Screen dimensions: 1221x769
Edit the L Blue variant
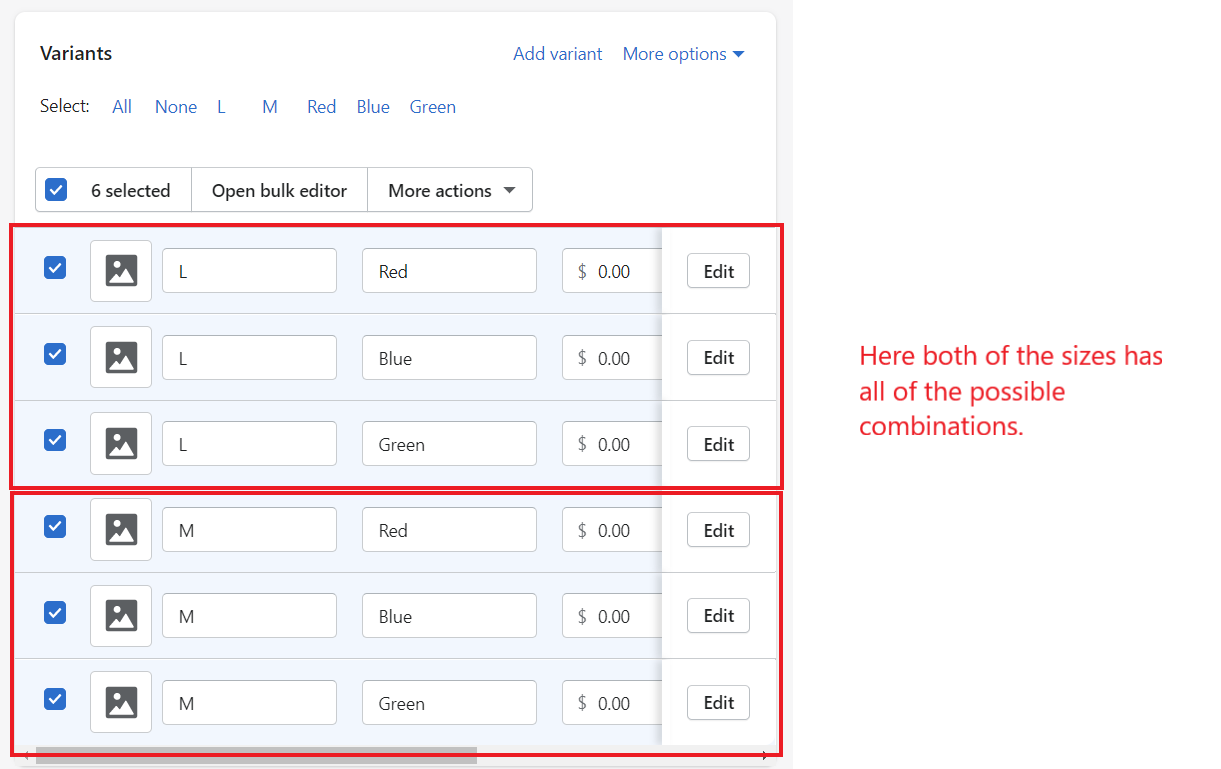[x=718, y=357]
